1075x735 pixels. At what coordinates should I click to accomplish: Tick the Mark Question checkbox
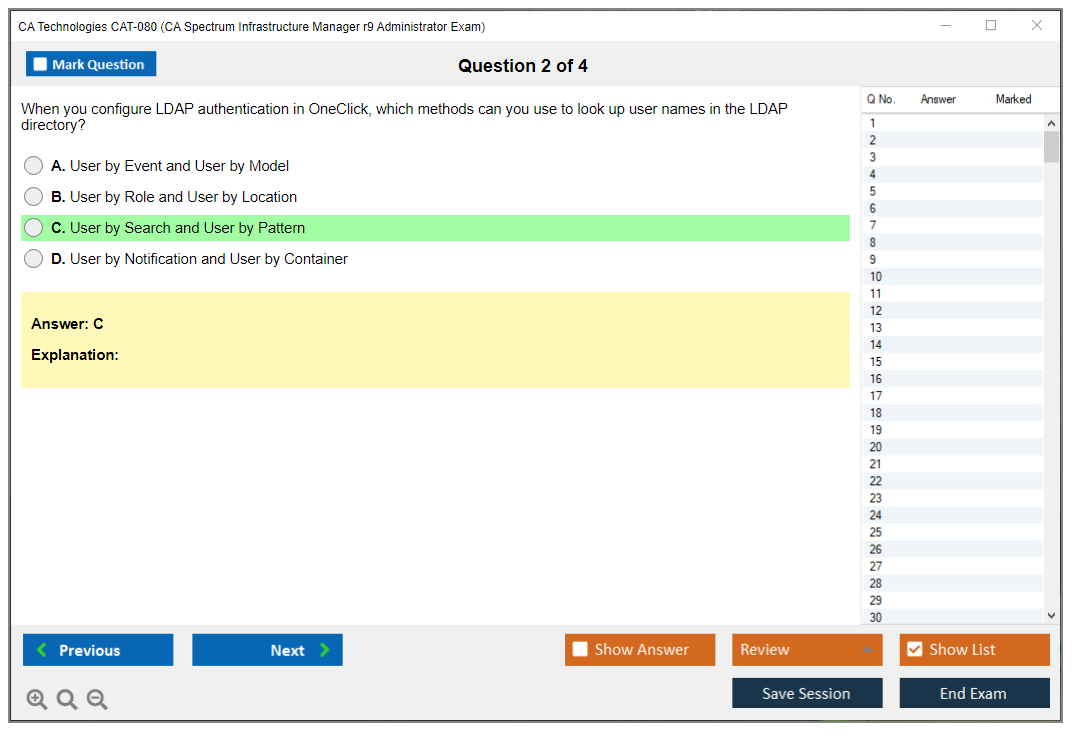pyautogui.click(x=40, y=65)
